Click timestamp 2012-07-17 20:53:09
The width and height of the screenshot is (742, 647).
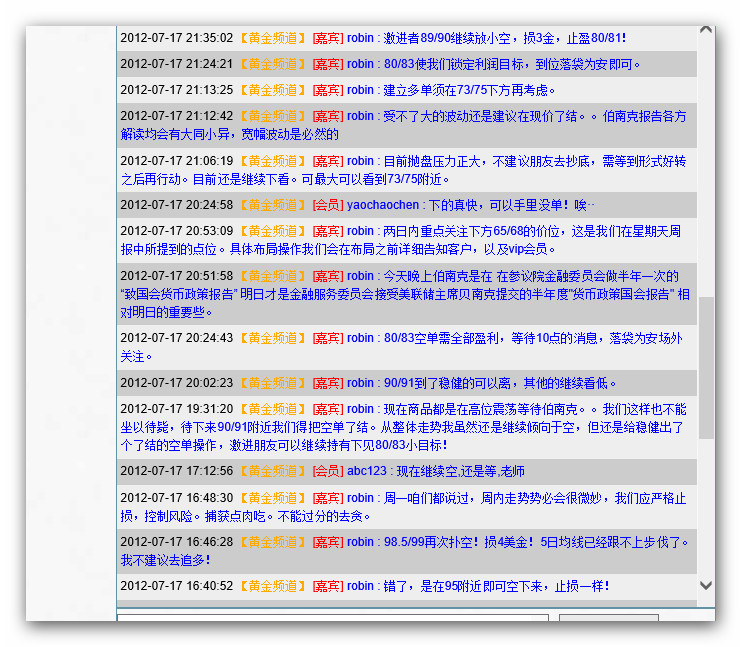point(177,231)
